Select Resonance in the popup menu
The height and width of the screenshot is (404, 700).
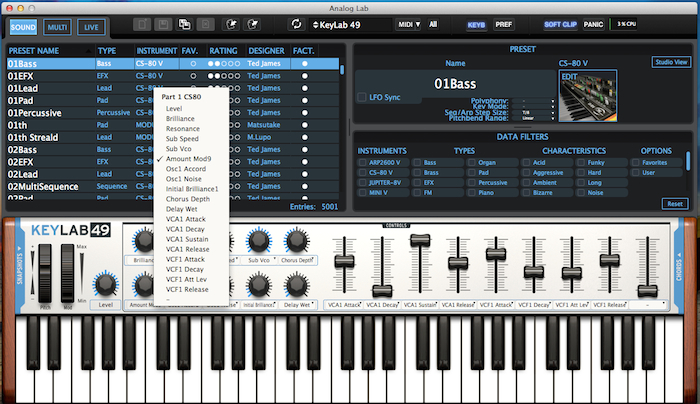pyautogui.click(x=183, y=129)
